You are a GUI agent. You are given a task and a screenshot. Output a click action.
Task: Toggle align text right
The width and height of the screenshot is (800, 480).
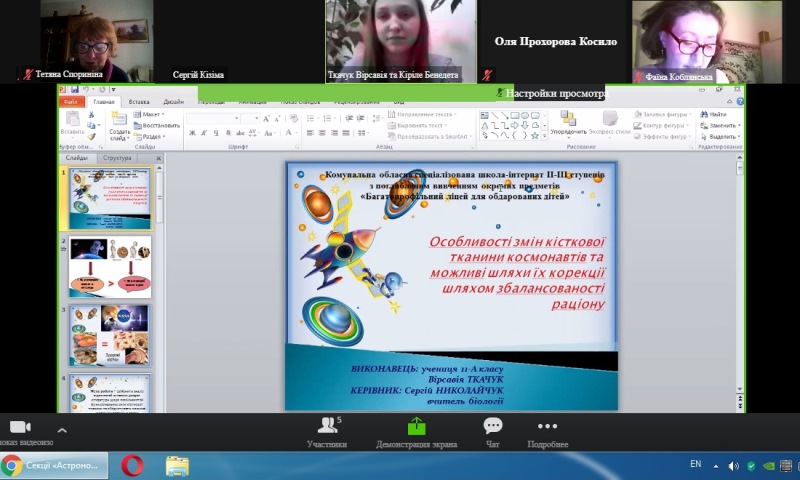click(334, 133)
